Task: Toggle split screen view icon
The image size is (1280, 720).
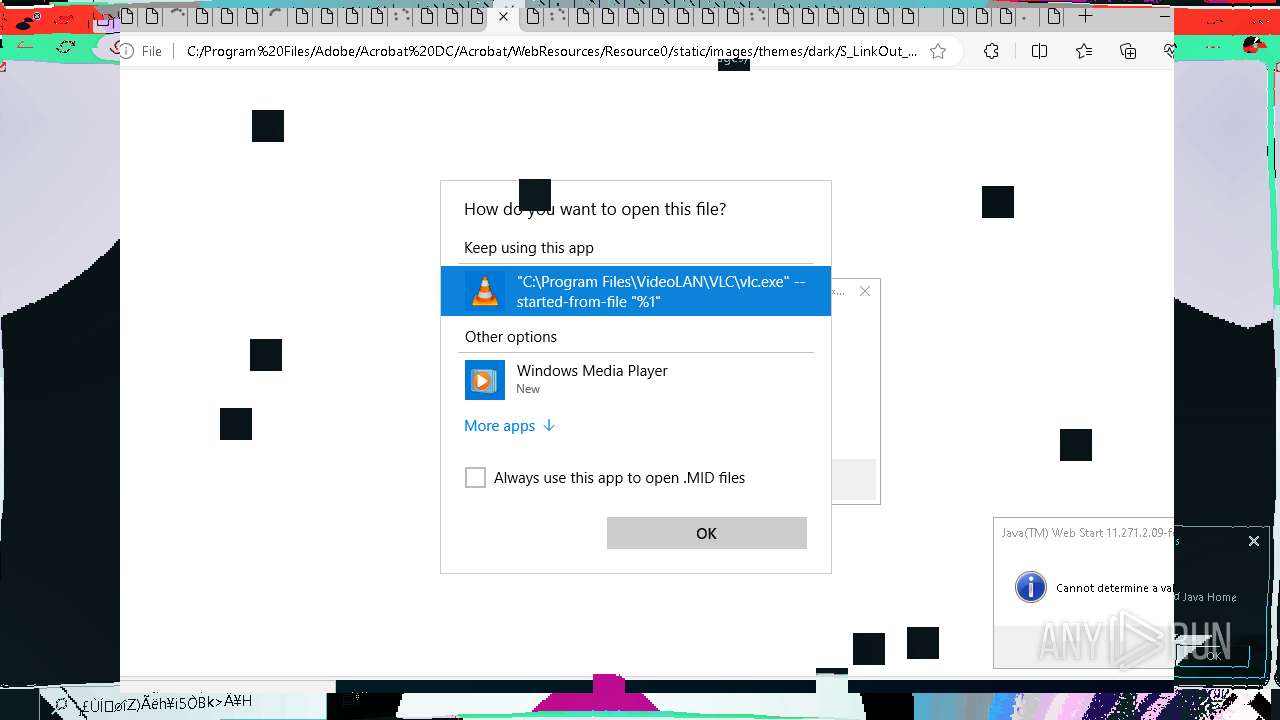Action: pos(1039,51)
